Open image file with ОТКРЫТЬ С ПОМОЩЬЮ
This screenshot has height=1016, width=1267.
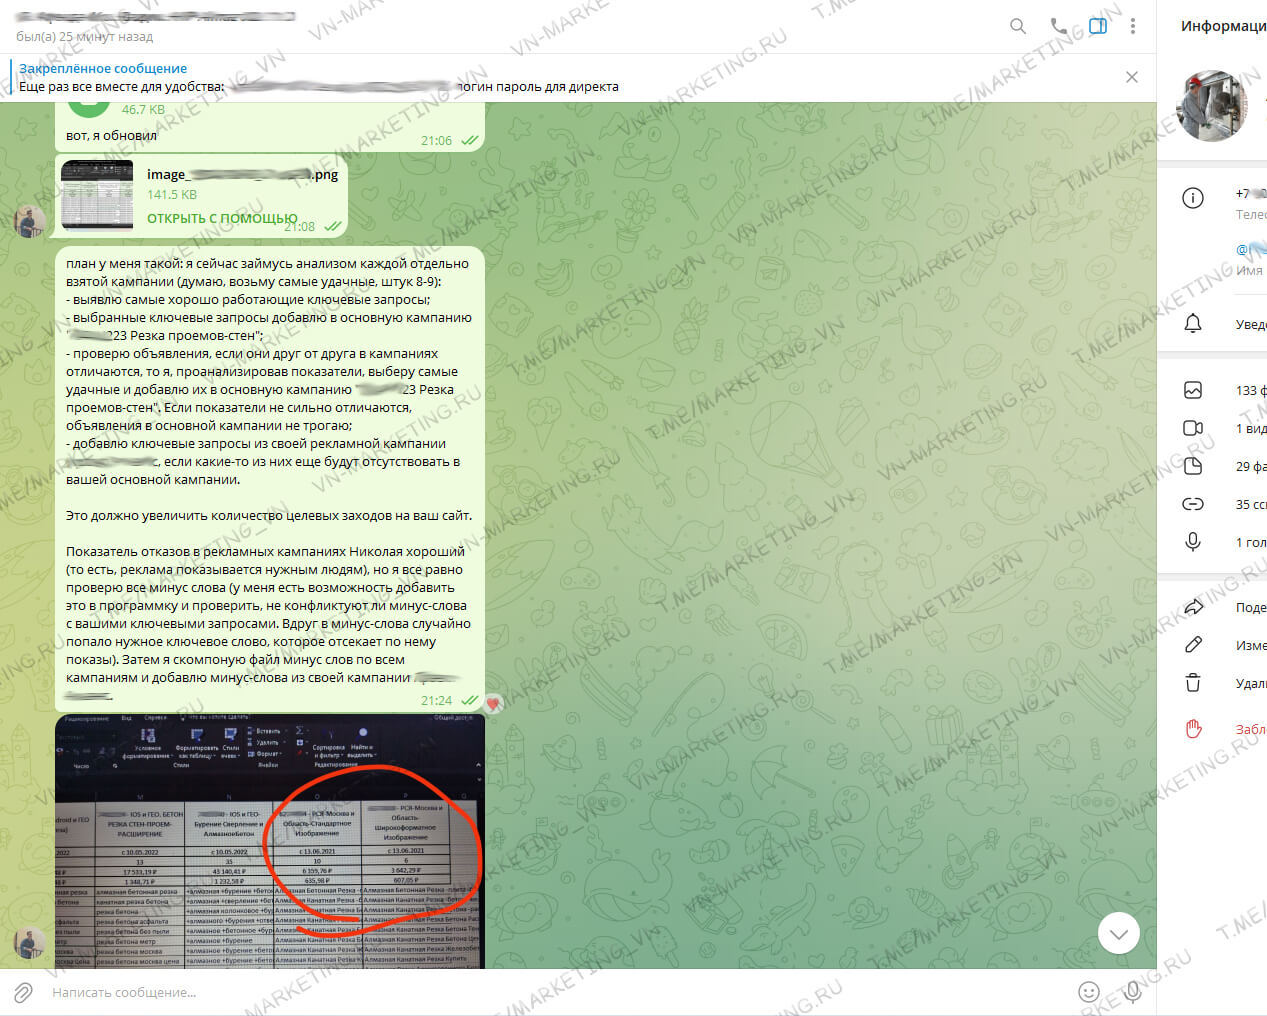(221, 218)
